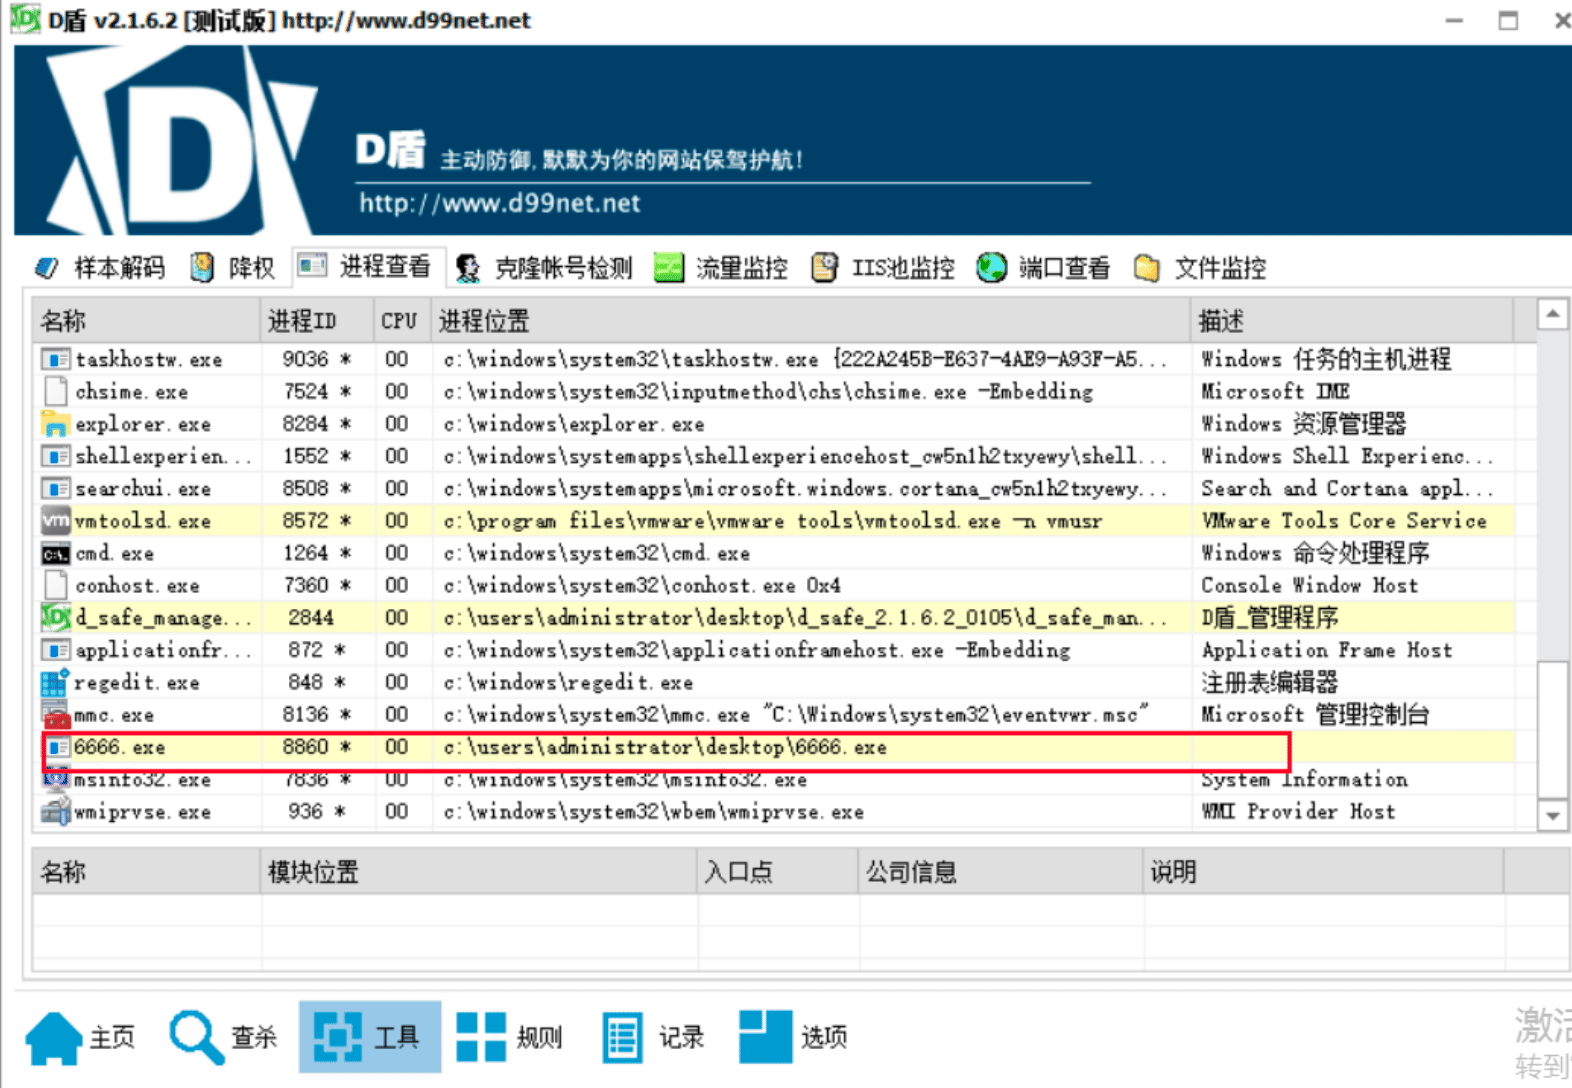
Task: Open the 流量监控 traffic monitor
Action: (x=721, y=268)
